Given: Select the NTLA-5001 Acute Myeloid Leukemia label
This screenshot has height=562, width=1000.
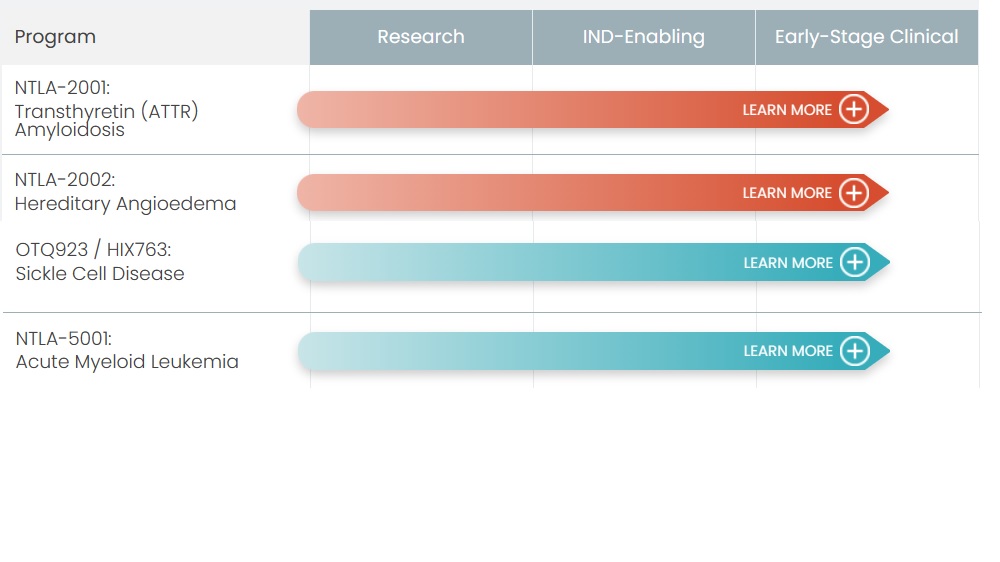Looking at the screenshot, I should 127,351.
